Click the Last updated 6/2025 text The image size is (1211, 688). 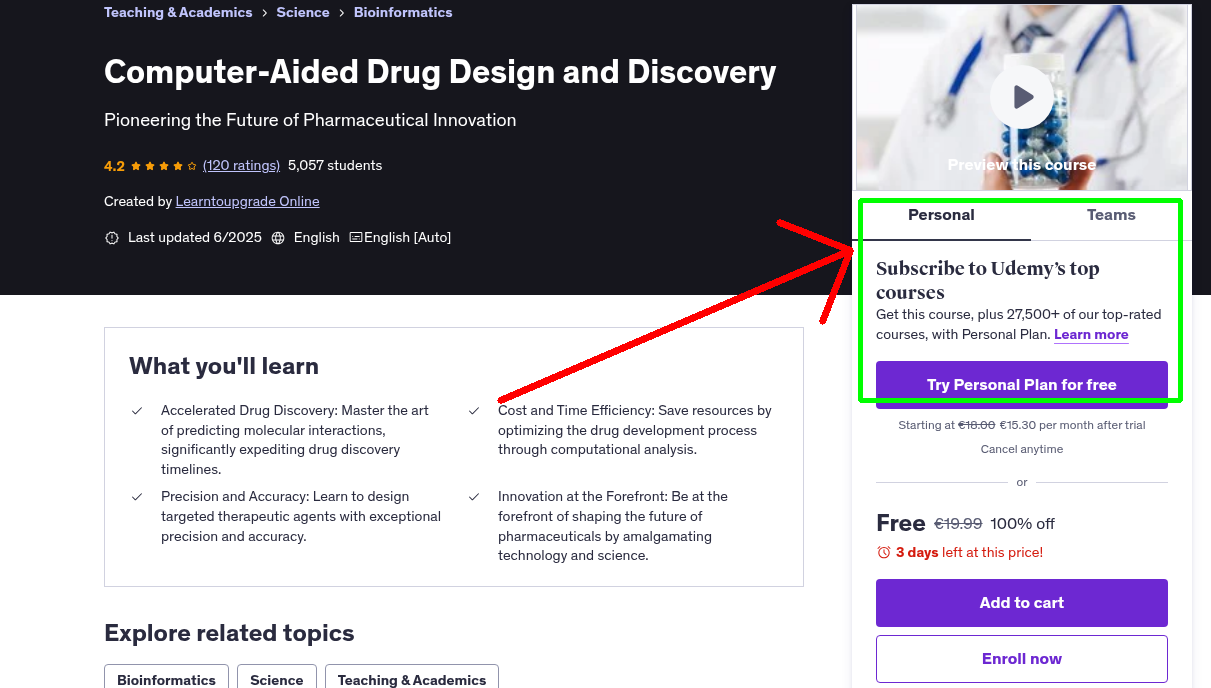pyautogui.click(x=195, y=238)
